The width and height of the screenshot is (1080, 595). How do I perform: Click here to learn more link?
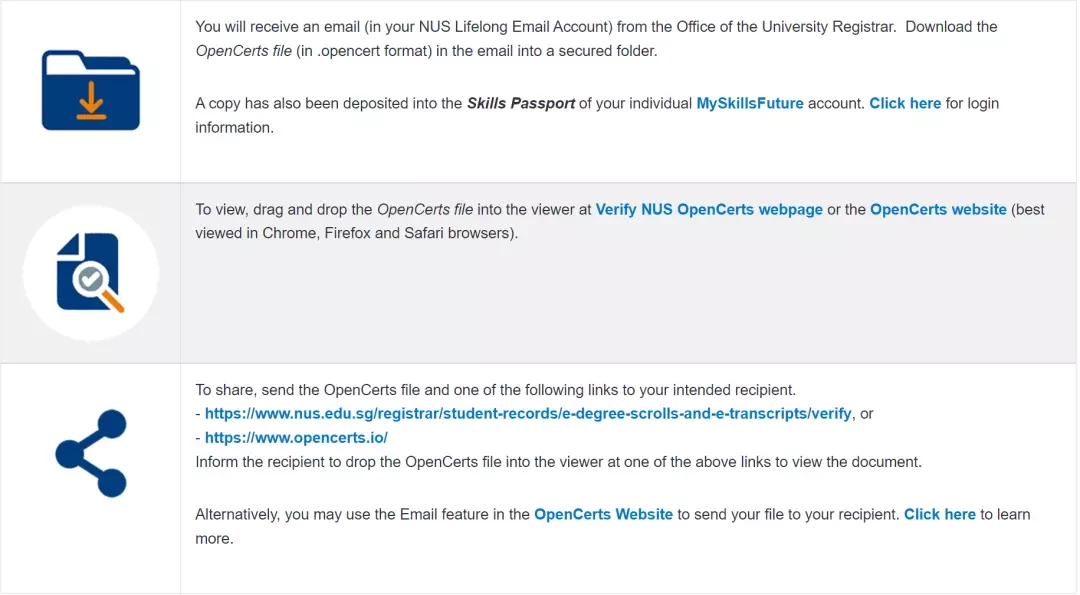pyautogui.click(x=939, y=514)
